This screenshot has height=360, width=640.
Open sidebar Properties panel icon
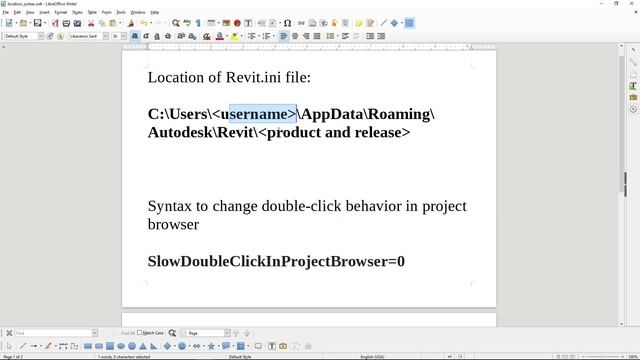click(633, 62)
